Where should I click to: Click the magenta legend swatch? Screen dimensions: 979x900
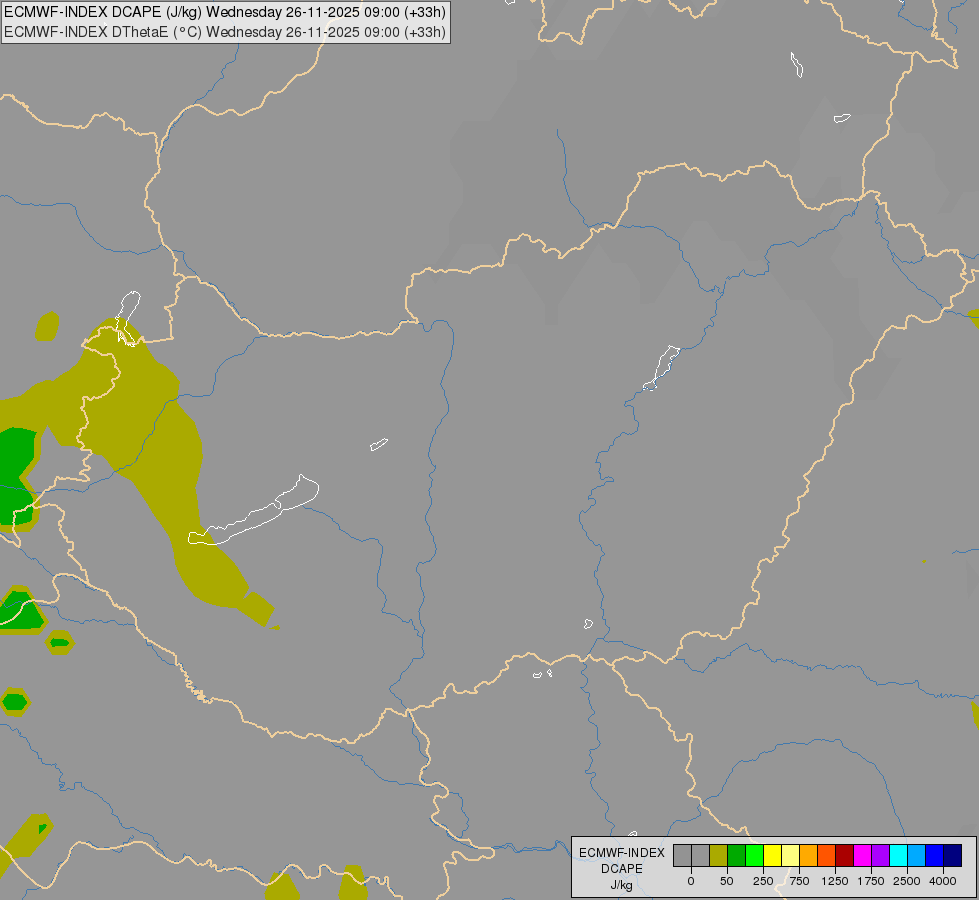(x=863, y=856)
